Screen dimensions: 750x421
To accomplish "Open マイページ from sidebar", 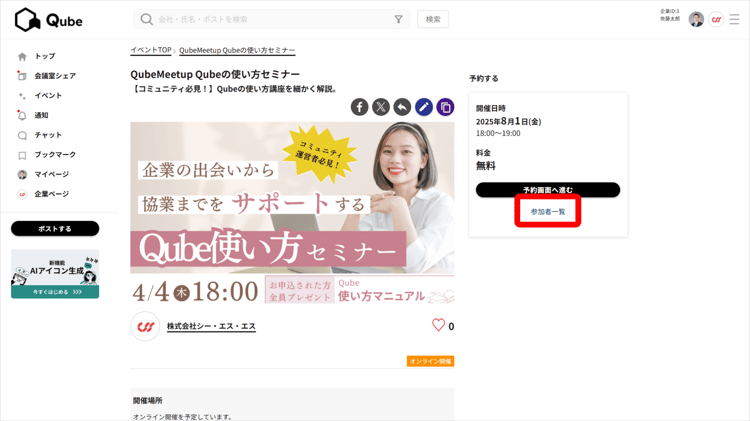I will pos(52,174).
